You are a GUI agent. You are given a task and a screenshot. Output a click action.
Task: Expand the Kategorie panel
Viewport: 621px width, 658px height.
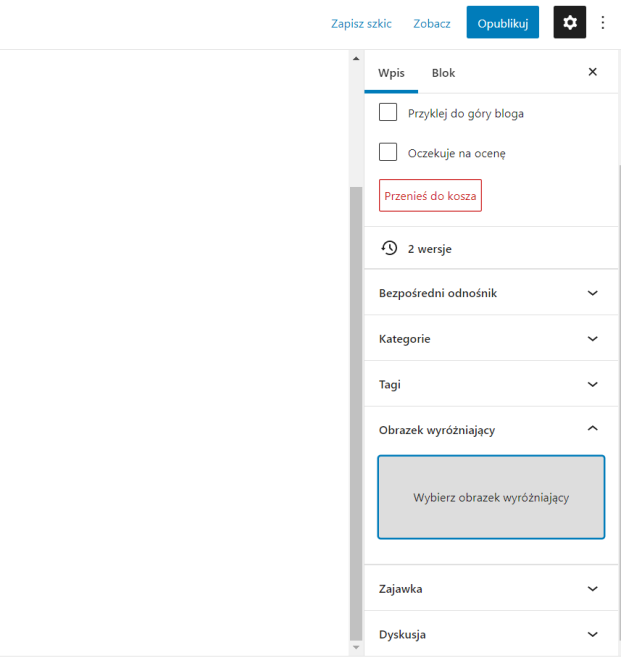(x=491, y=339)
